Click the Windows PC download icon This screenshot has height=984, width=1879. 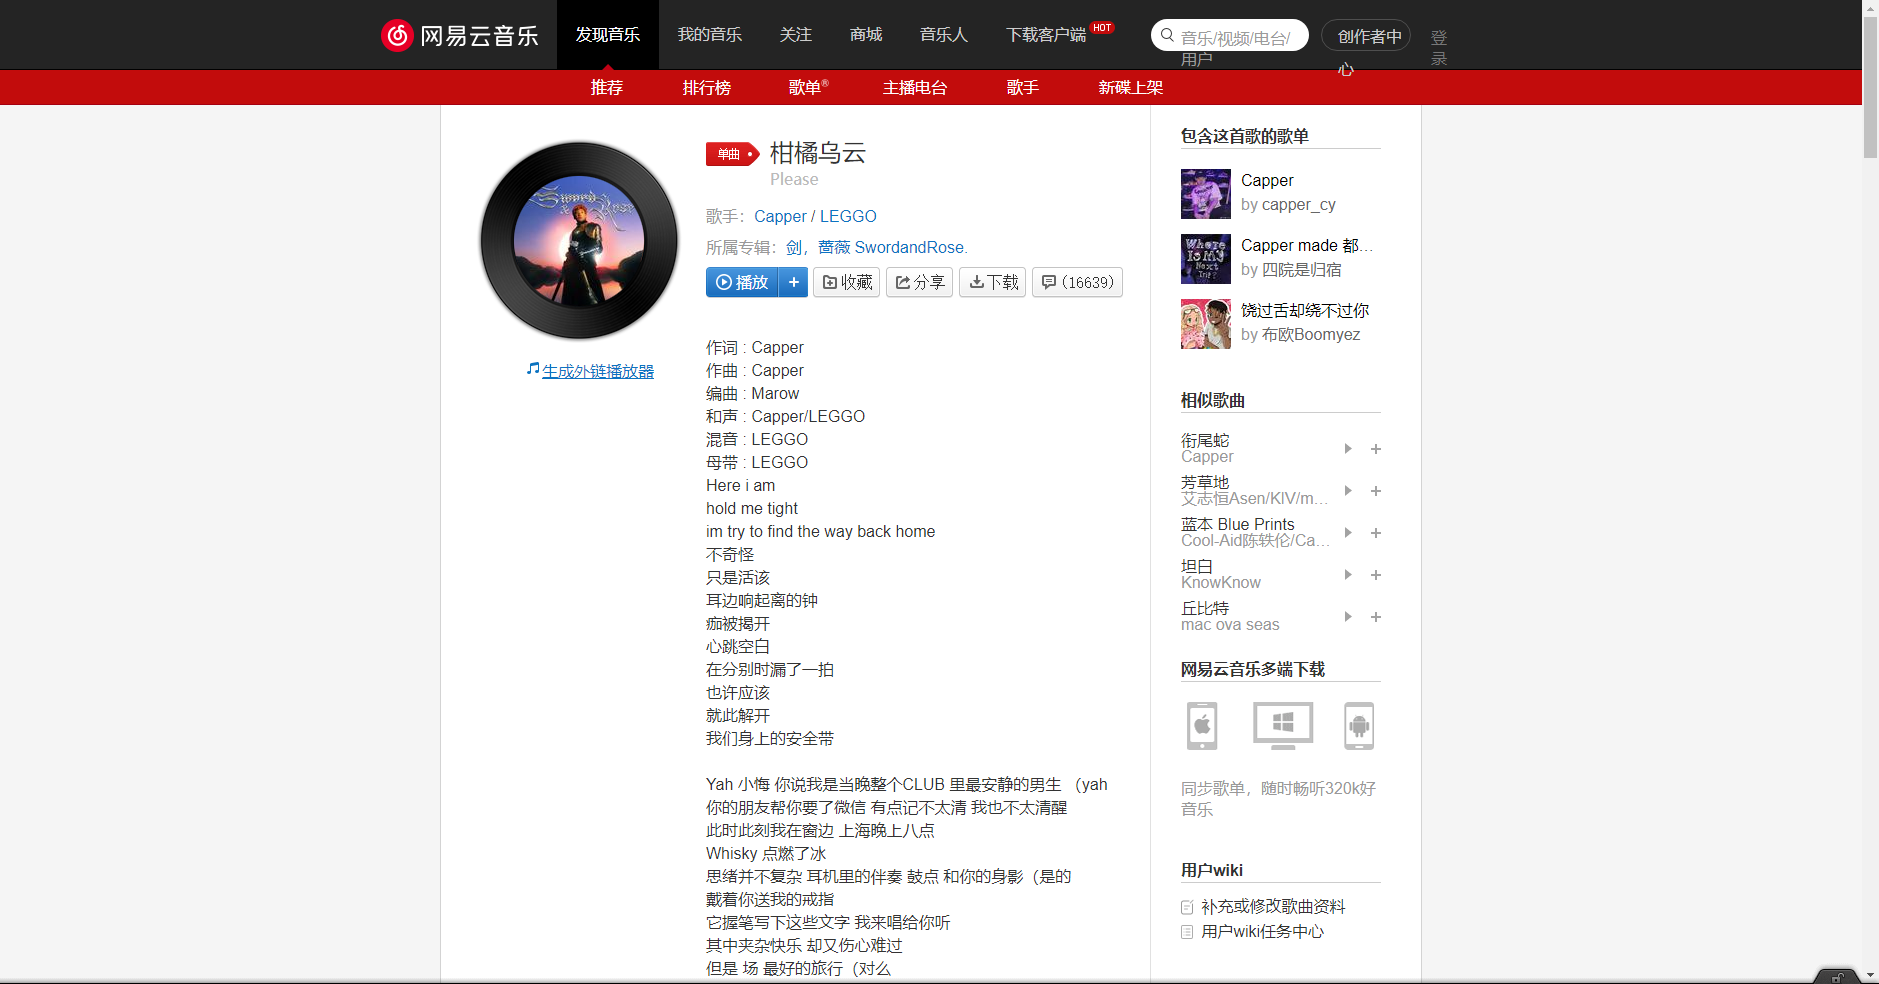click(1282, 726)
